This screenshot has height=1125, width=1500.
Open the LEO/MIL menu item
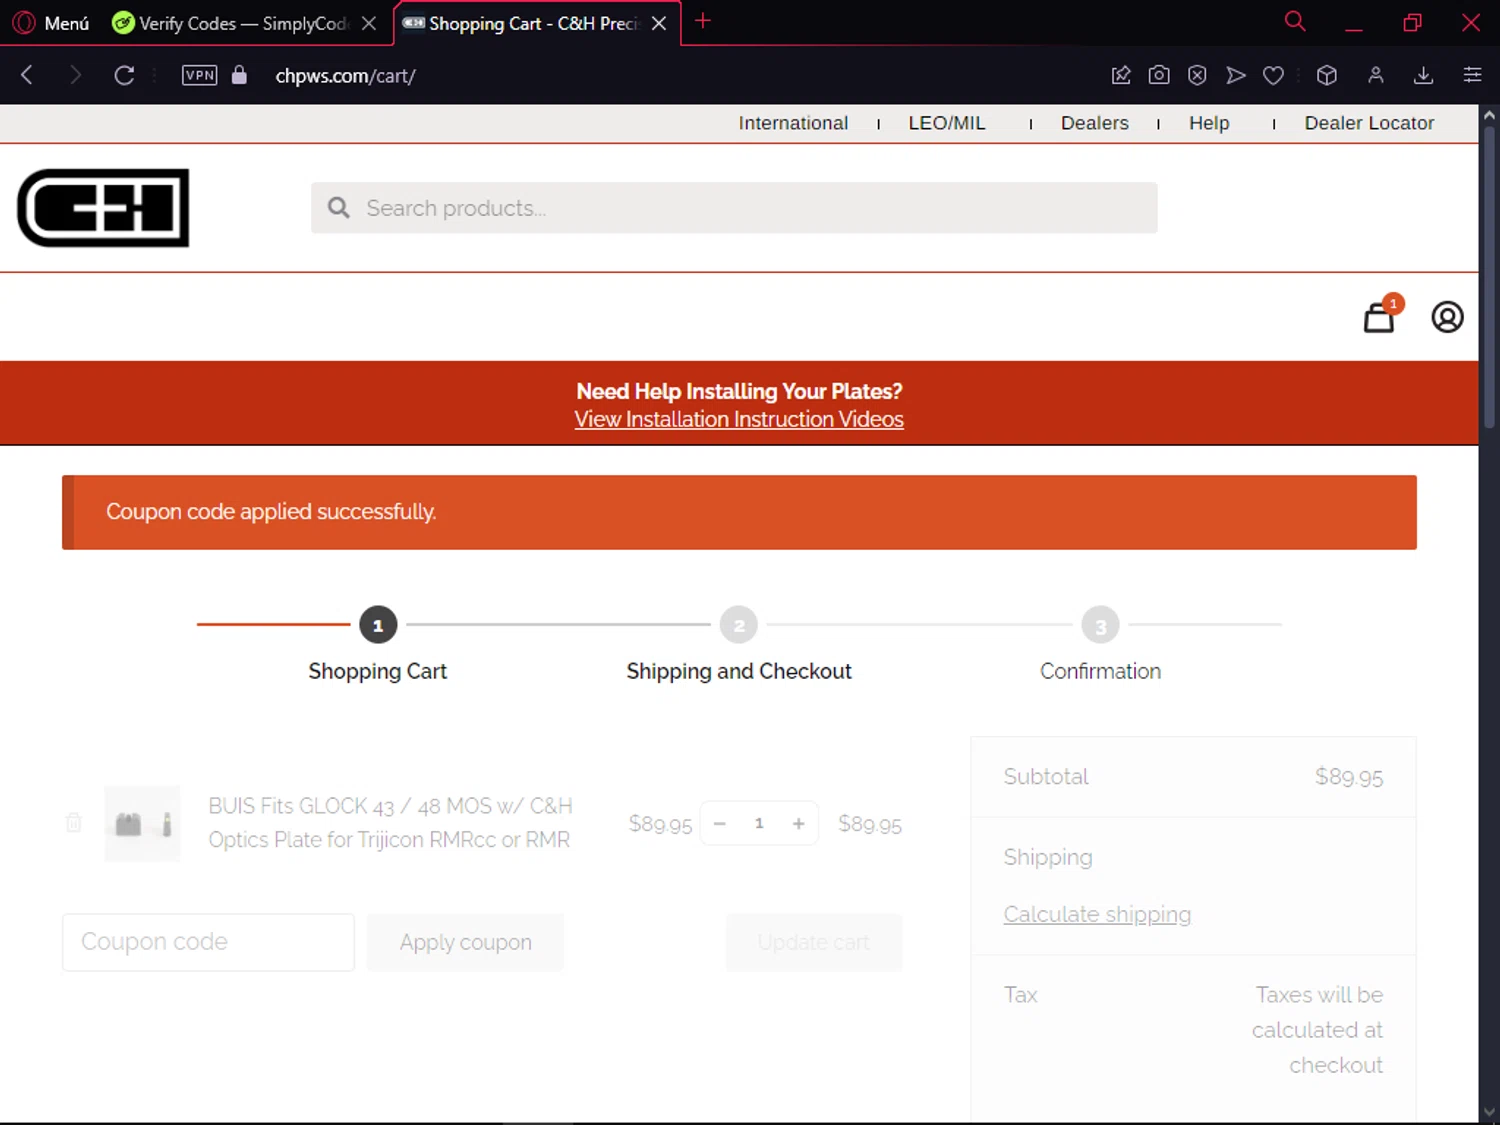tap(947, 123)
